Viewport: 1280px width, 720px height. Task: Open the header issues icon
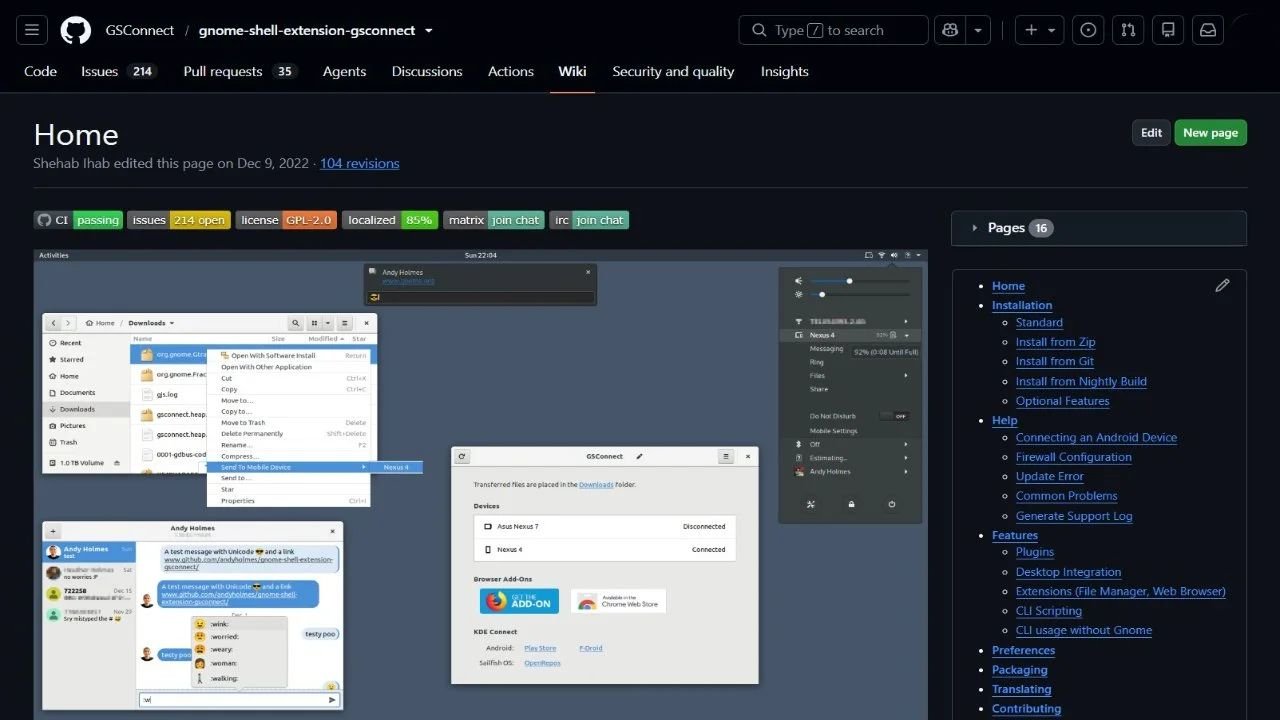tap(1088, 30)
